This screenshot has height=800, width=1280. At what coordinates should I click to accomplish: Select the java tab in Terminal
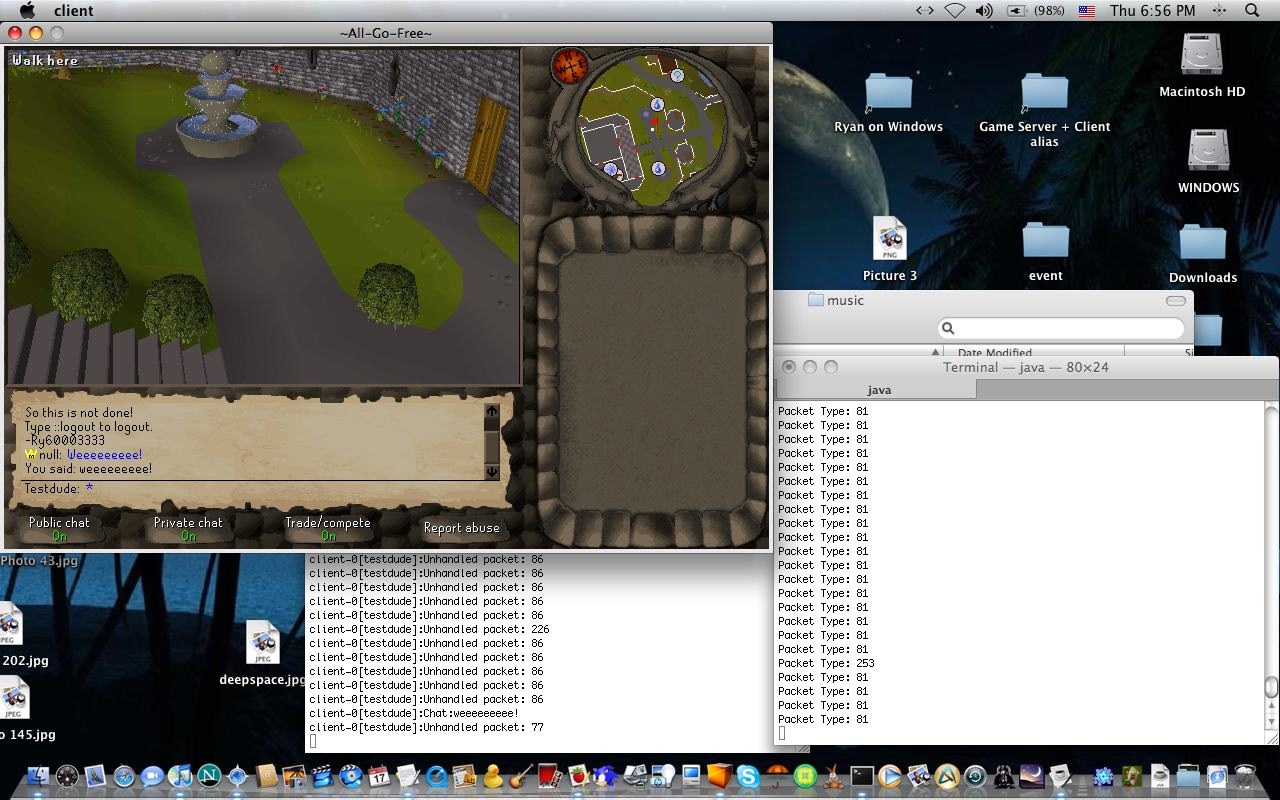tap(878, 390)
